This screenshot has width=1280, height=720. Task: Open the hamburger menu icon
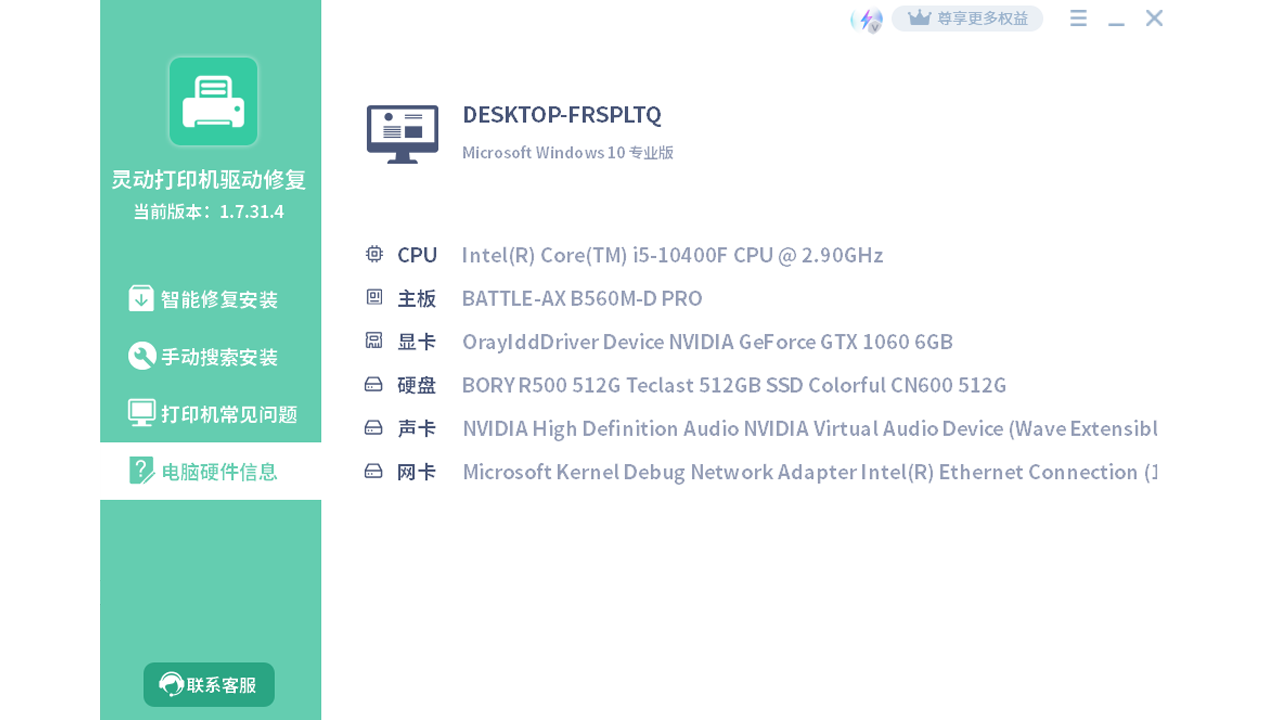[x=1078, y=18]
